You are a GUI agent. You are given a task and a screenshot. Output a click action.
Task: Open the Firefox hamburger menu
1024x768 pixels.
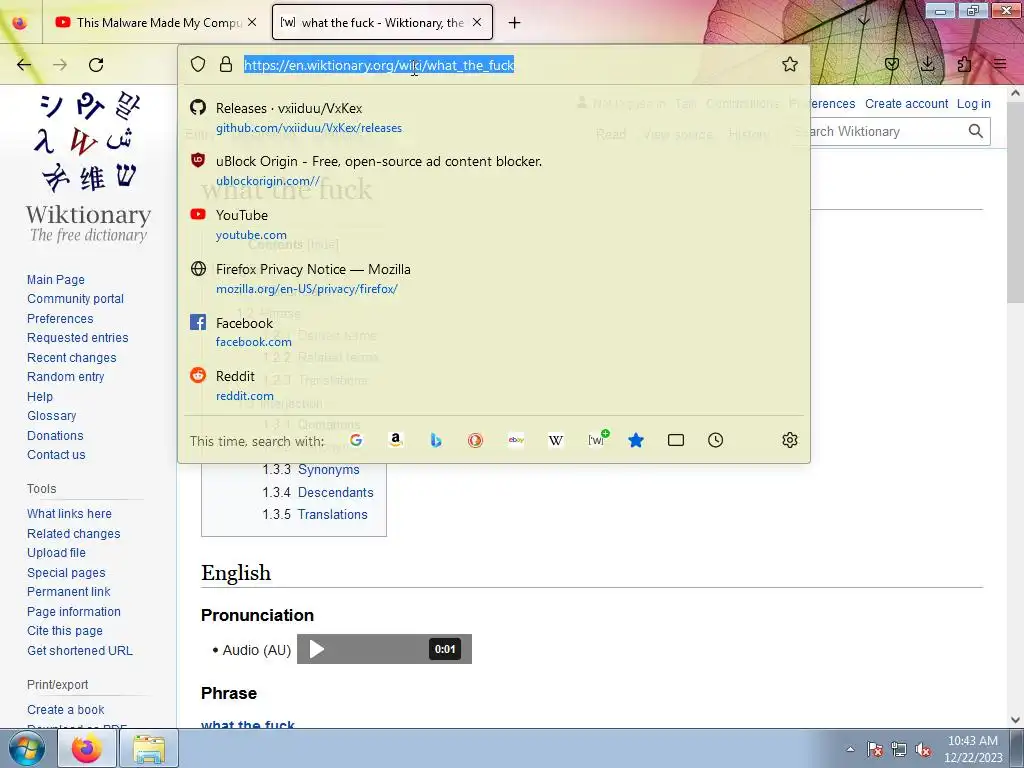point(1000,64)
